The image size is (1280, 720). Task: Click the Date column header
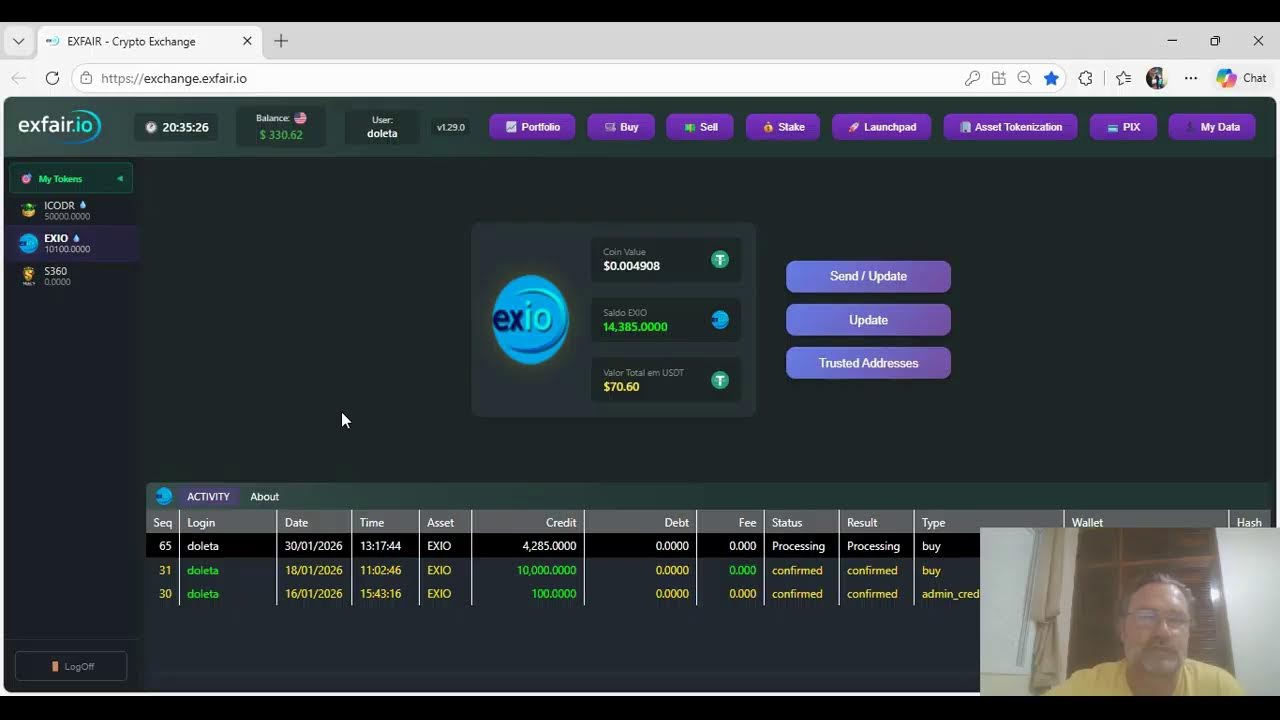coord(314,522)
